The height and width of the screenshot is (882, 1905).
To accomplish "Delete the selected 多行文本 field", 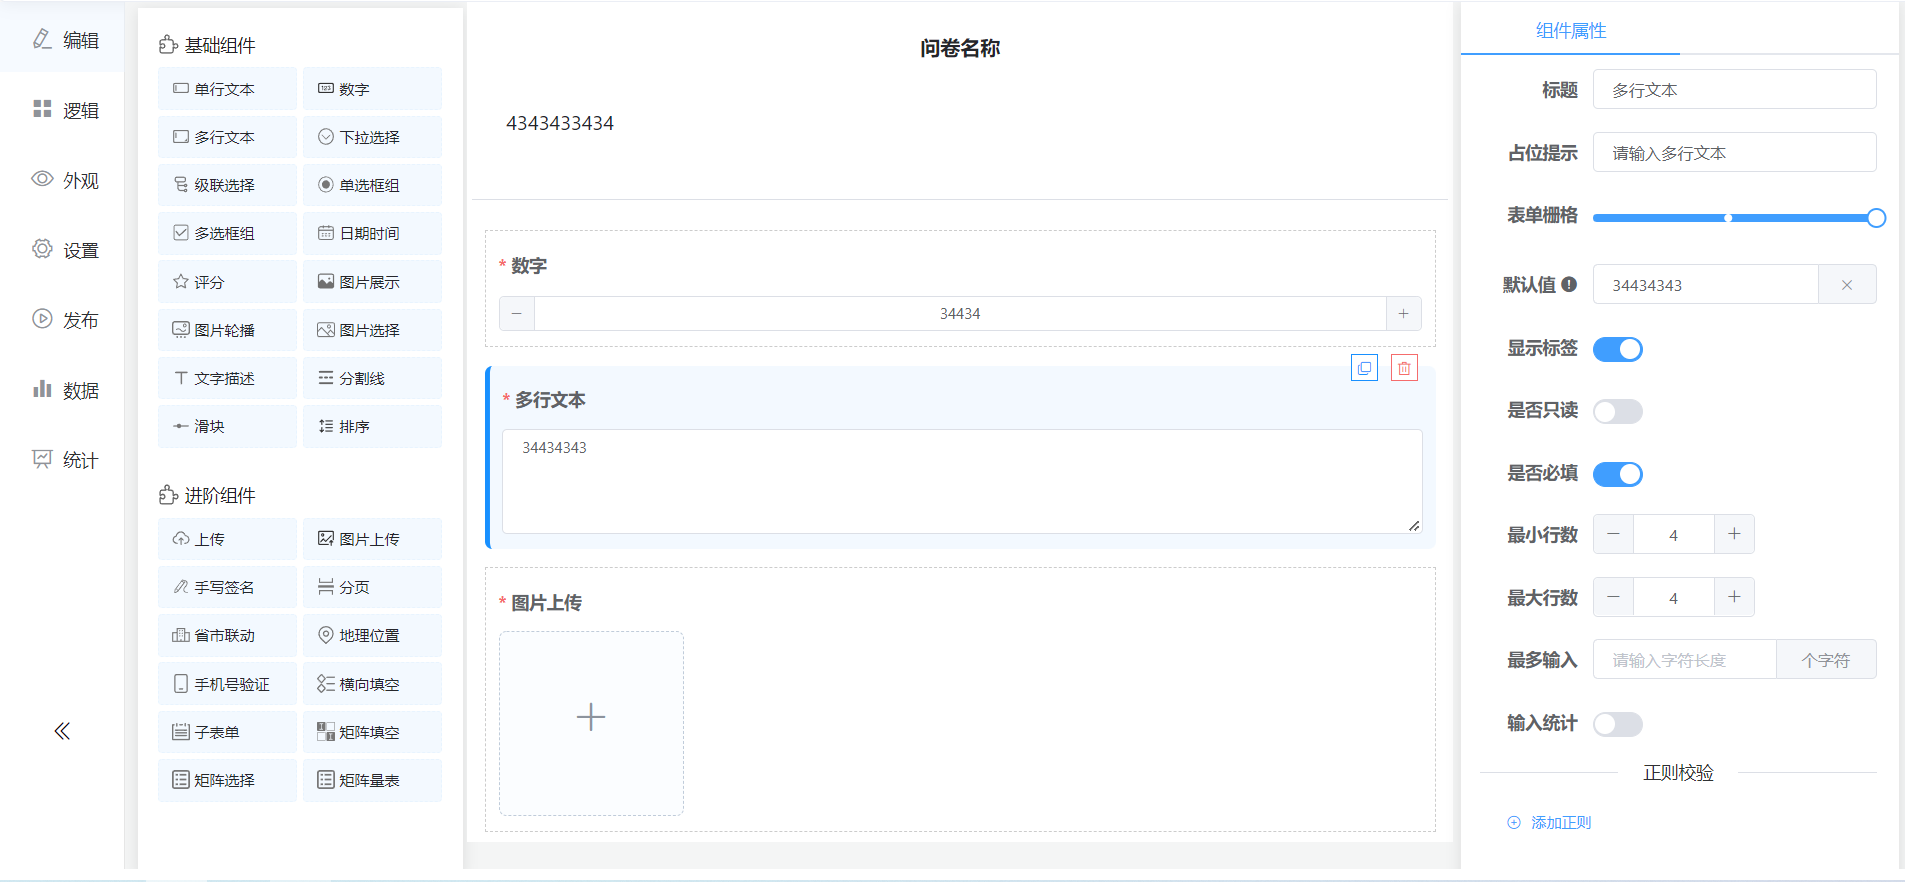I will pos(1404,368).
